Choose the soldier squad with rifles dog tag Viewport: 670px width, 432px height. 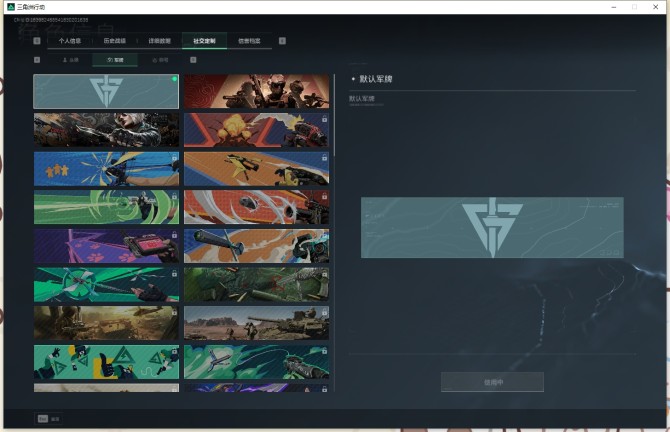pos(257,91)
